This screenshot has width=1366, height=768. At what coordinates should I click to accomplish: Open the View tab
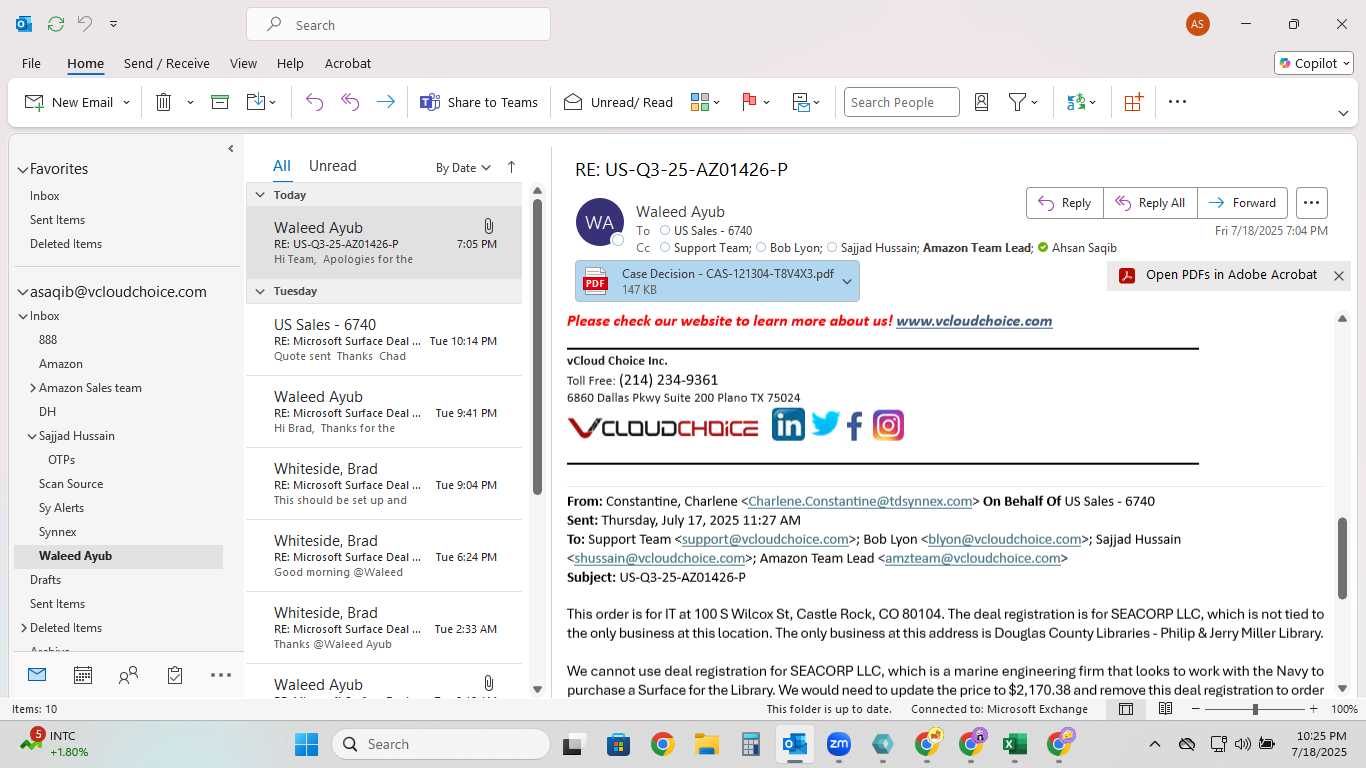(243, 63)
